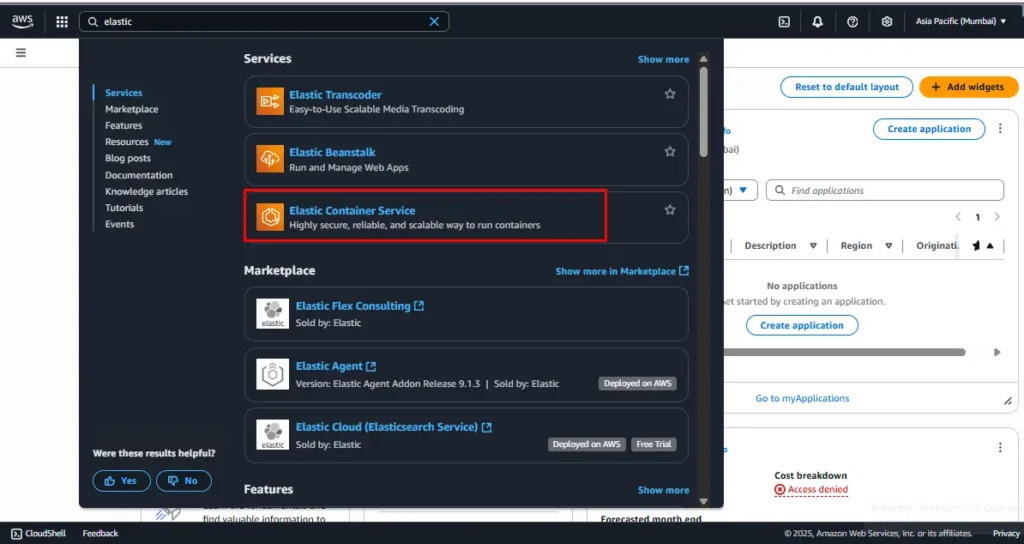This screenshot has width=1024, height=544.
Task: Click the Elastic Agent logo icon
Action: [272, 374]
